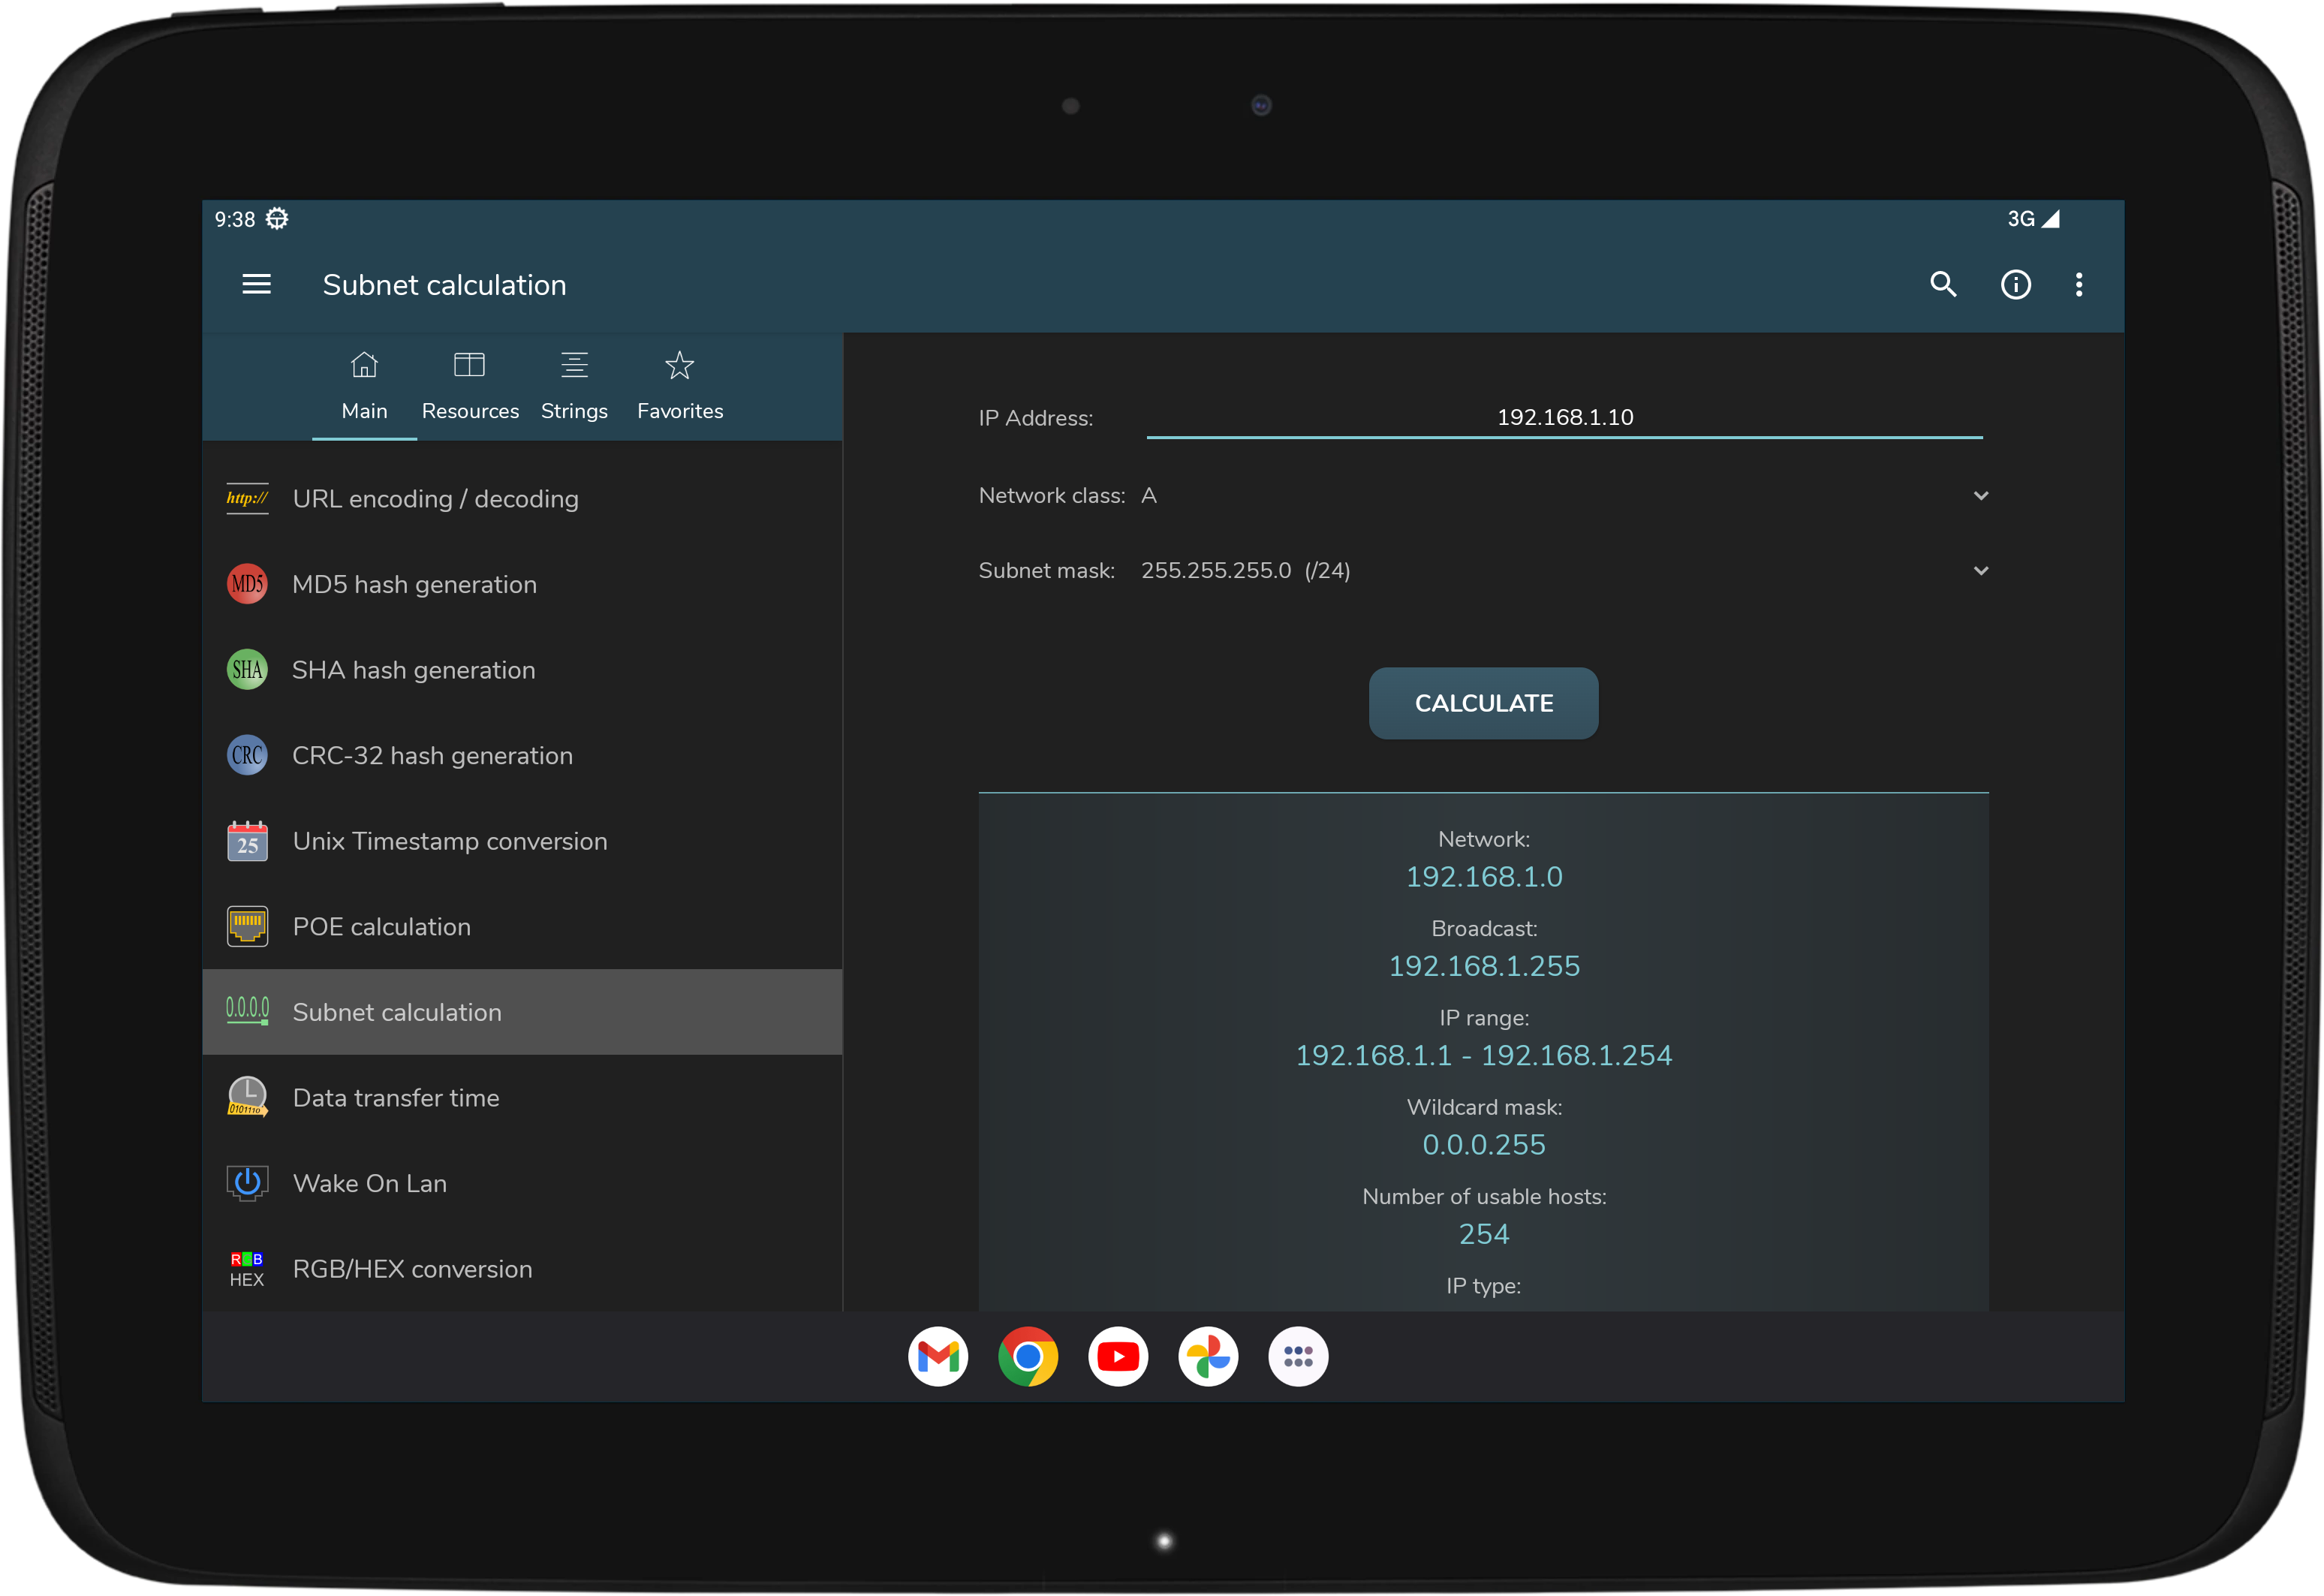Click the URL encoding http icon
Screen dimensions: 2324x1596
247,498
